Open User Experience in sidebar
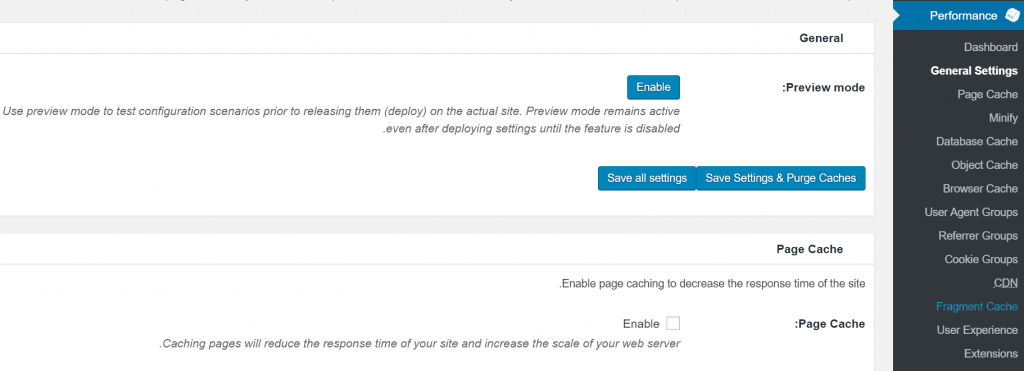Viewport: 1024px width, 371px height. coord(977,330)
